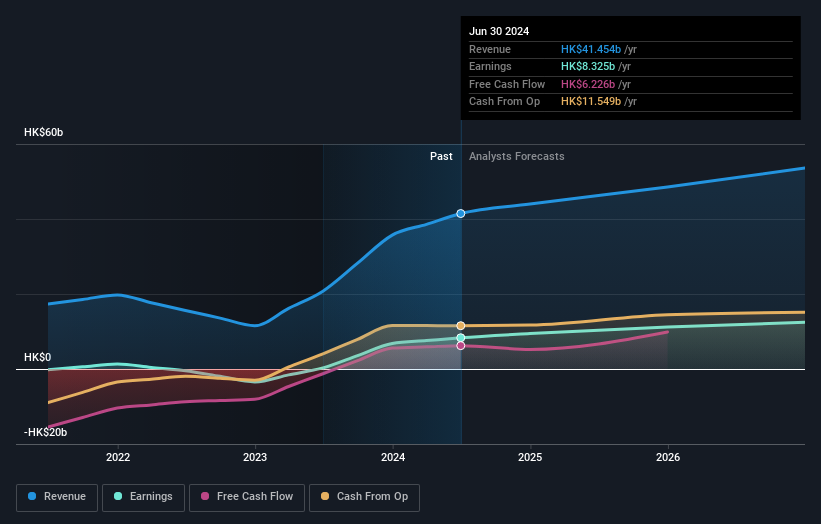Image resolution: width=821 pixels, height=524 pixels.
Task: Click the Revenue row label in tooltip
Action: click(x=490, y=49)
